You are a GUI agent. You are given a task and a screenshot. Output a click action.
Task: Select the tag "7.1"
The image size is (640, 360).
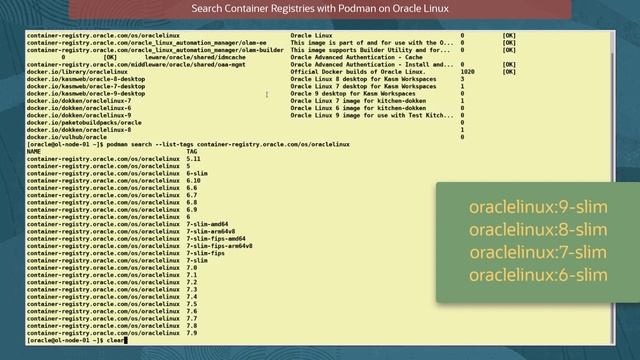pyautogui.click(x=192, y=275)
